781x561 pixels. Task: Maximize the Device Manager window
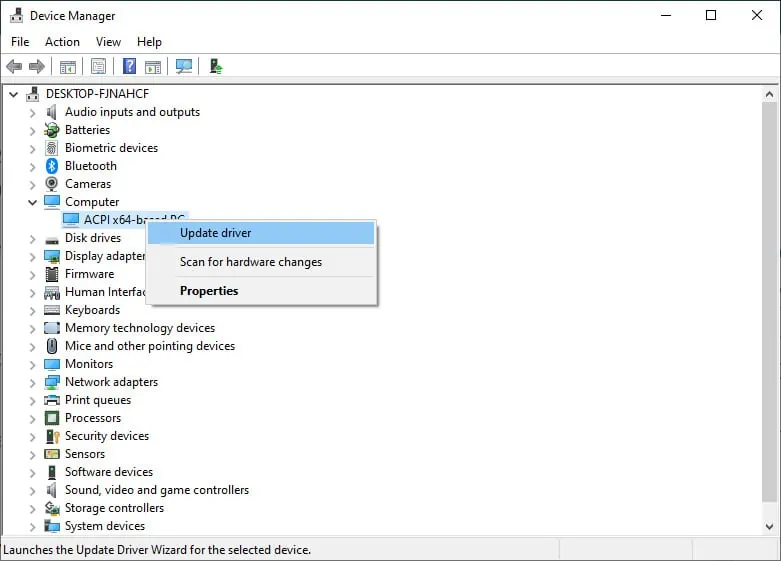tap(711, 15)
